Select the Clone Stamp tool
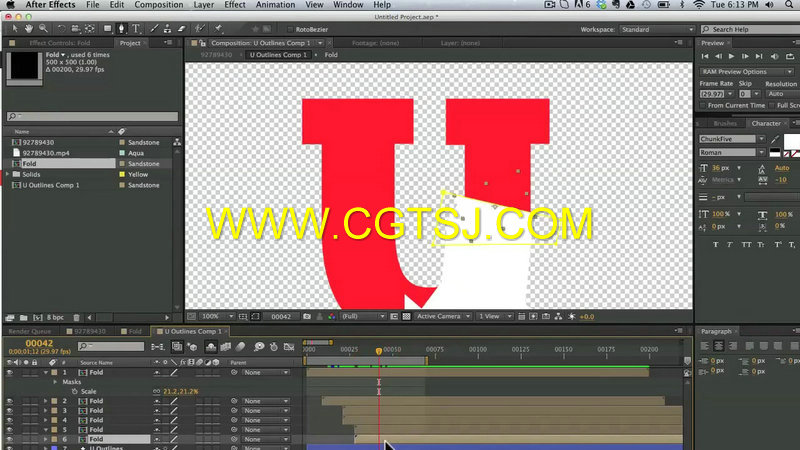The height and width of the screenshot is (450, 800). 167,29
